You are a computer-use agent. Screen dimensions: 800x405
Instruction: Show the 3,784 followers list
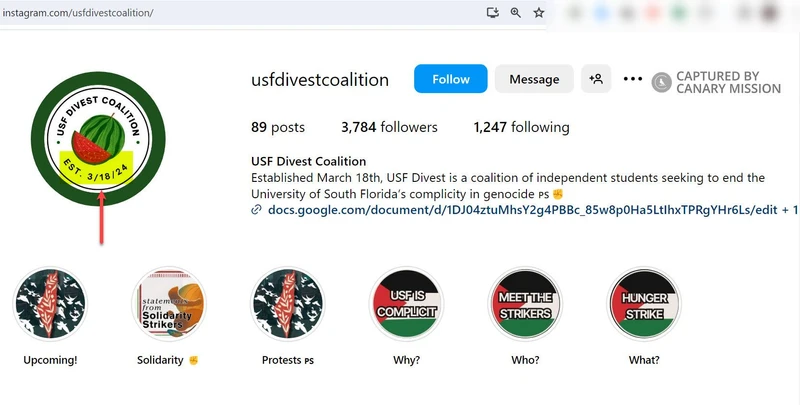pos(389,128)
